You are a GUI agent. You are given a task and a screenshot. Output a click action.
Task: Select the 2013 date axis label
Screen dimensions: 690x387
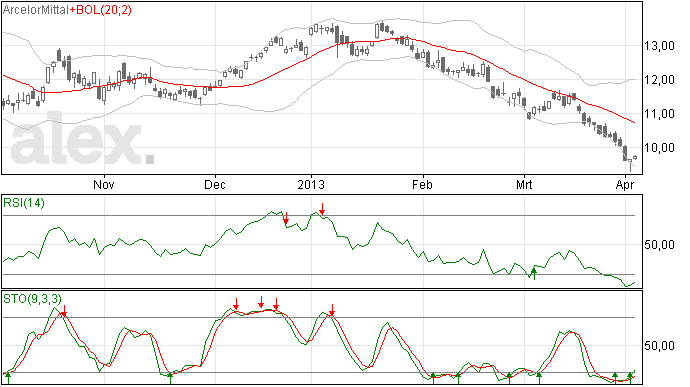pos(311,184)
